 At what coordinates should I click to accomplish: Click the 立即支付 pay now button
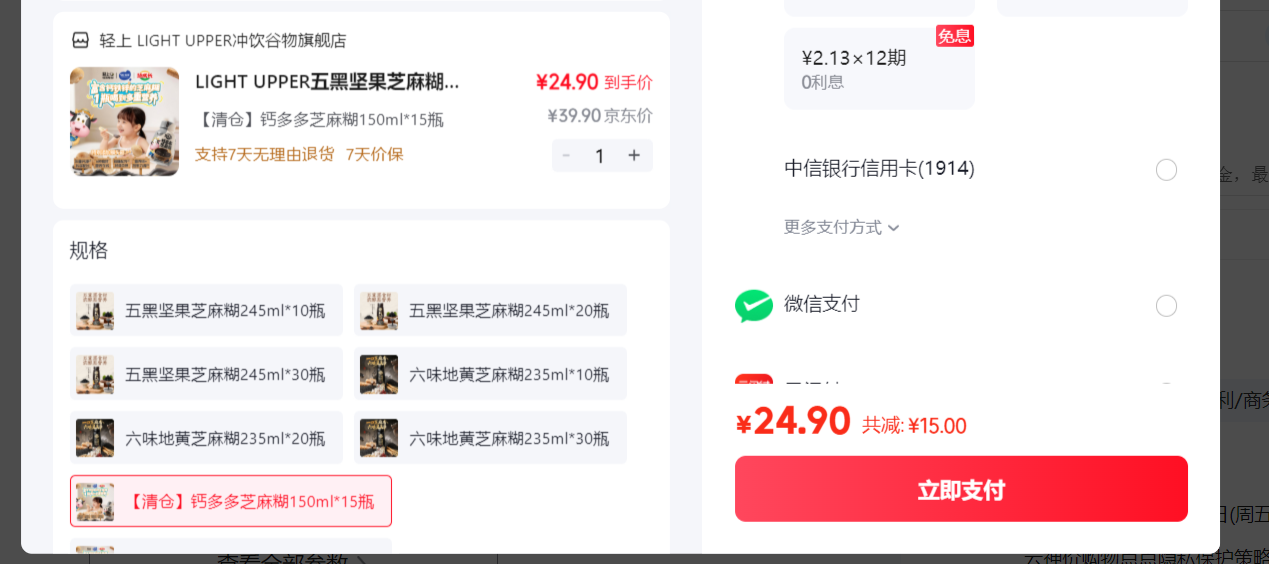click(x=961, y=489)
